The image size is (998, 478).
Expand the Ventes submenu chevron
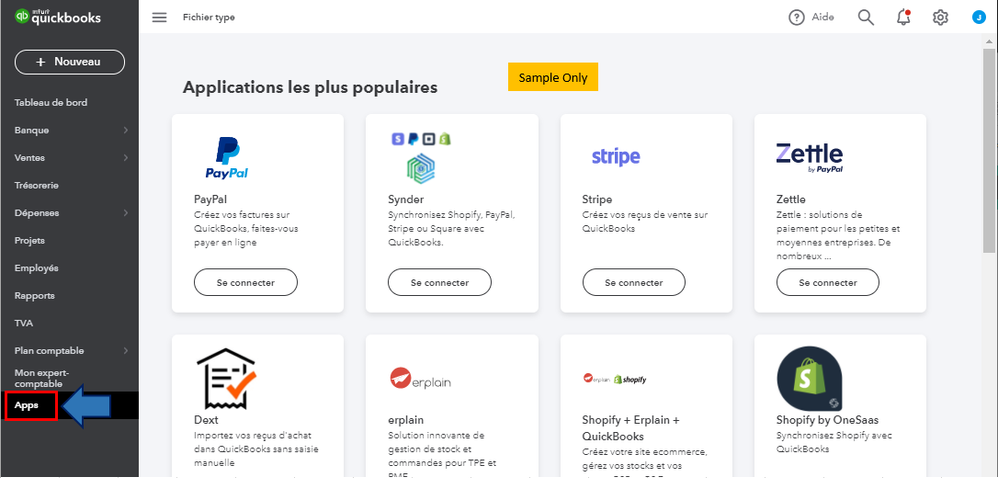point(125,158)
